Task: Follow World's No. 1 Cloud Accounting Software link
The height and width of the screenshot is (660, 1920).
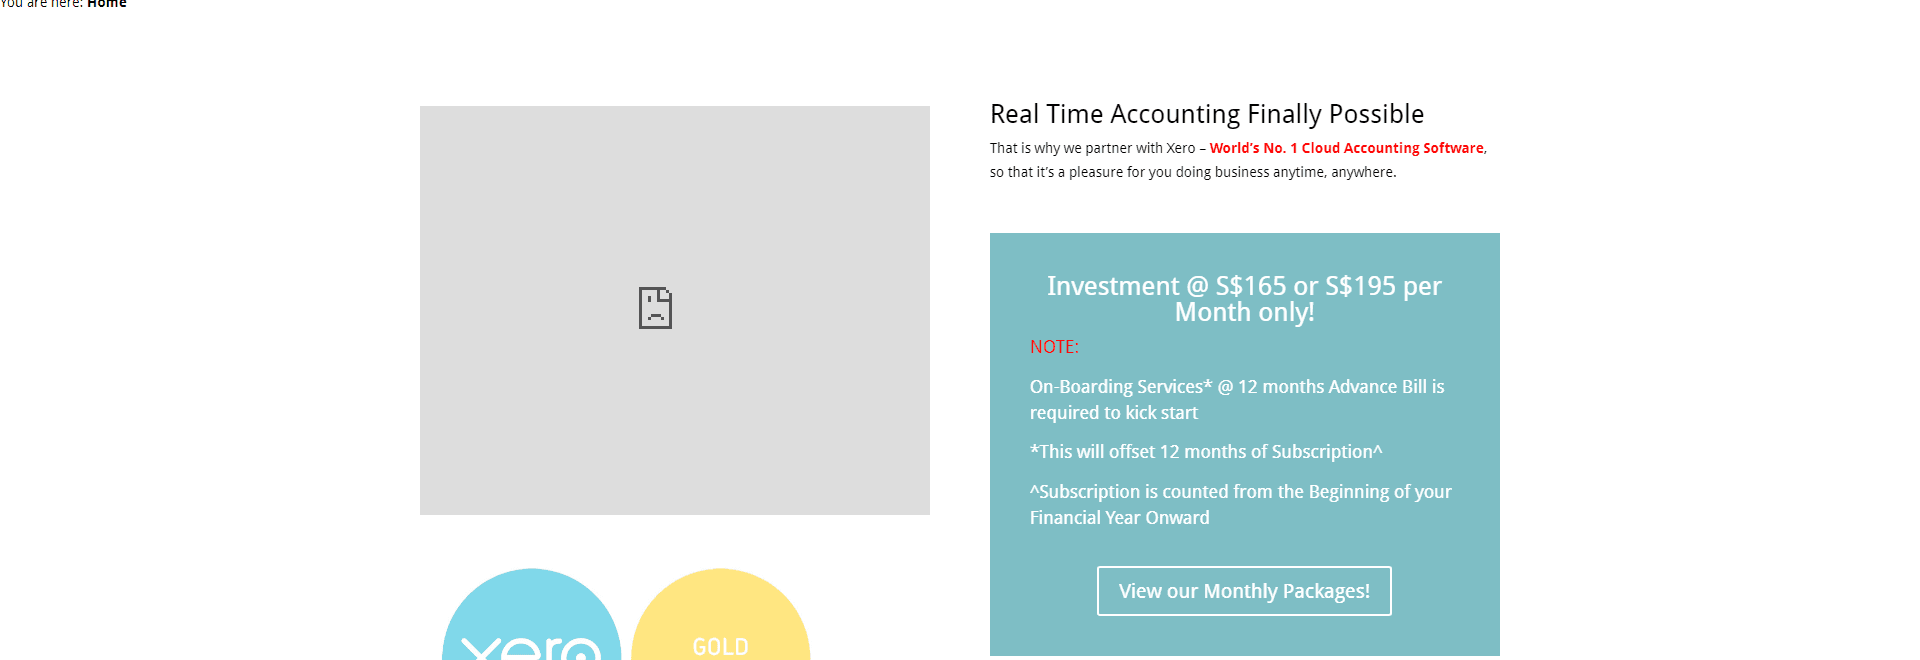Action: pyautogui.click(x=1346, y=148)
